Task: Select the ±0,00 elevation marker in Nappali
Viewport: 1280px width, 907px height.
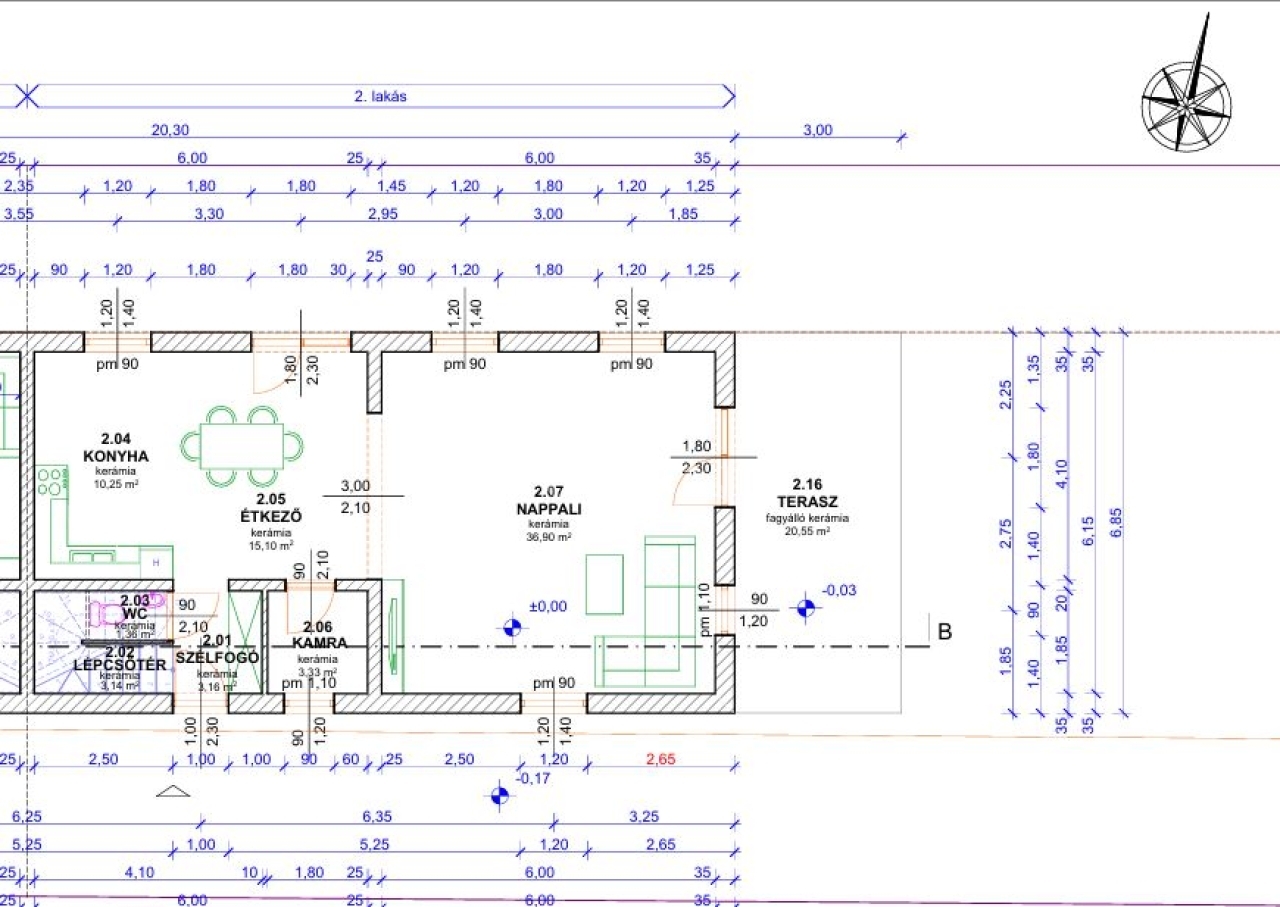Action: (512, 627)
